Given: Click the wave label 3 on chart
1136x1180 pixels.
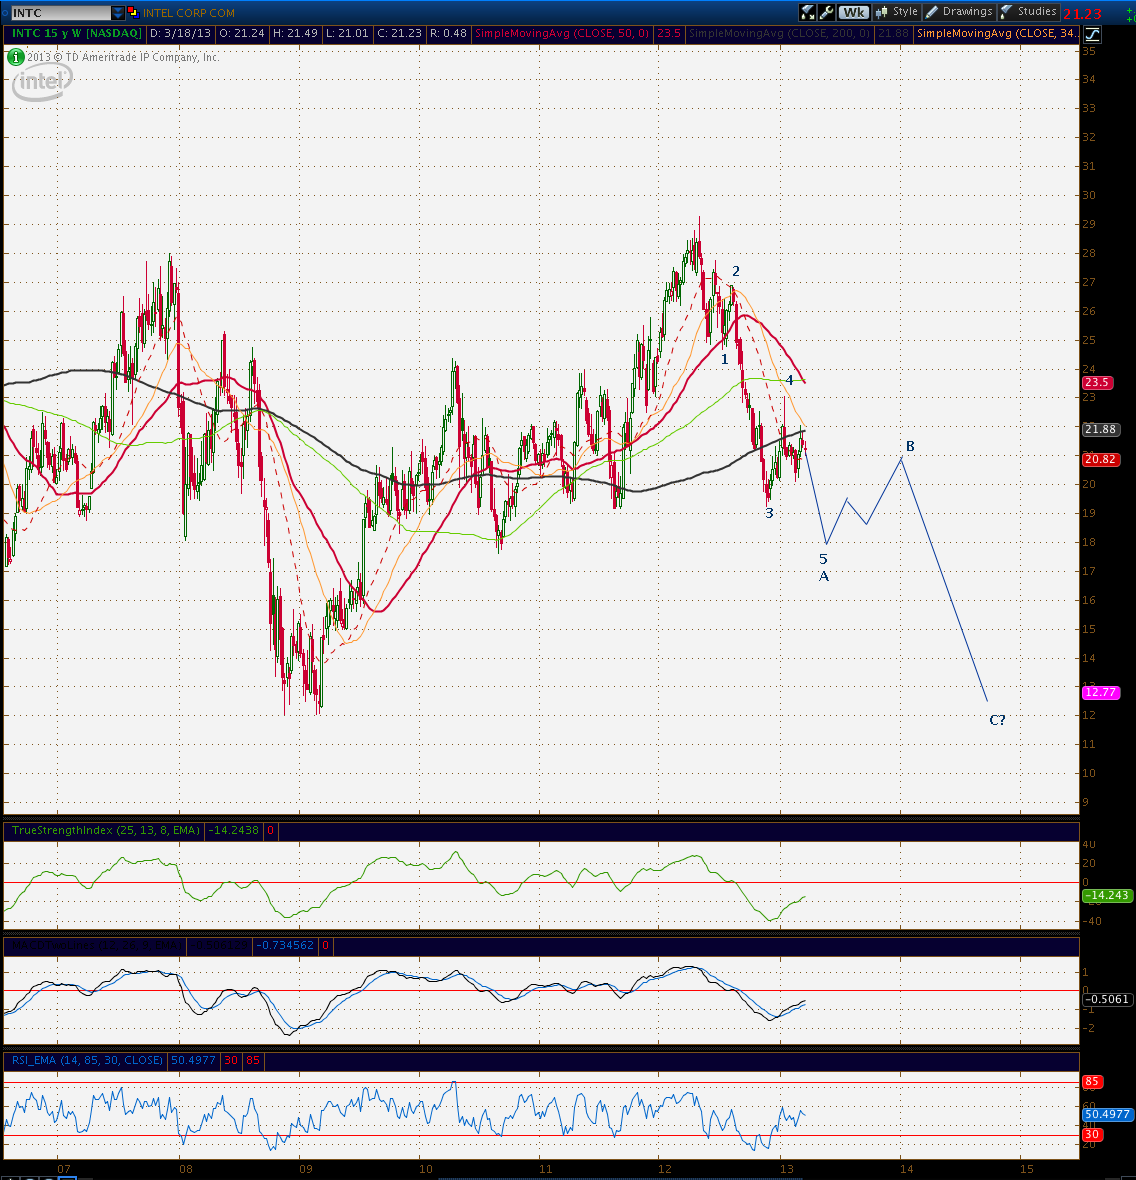Looking at the screenshot, I should (769, 513).
